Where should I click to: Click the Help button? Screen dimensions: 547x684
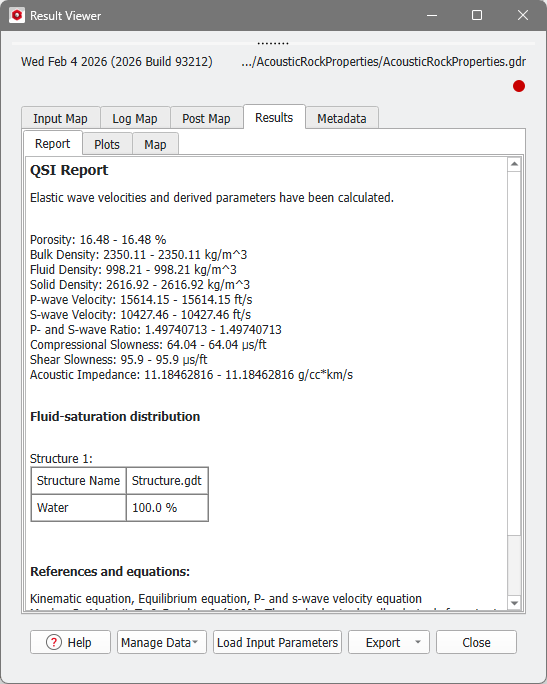(70, 642)
